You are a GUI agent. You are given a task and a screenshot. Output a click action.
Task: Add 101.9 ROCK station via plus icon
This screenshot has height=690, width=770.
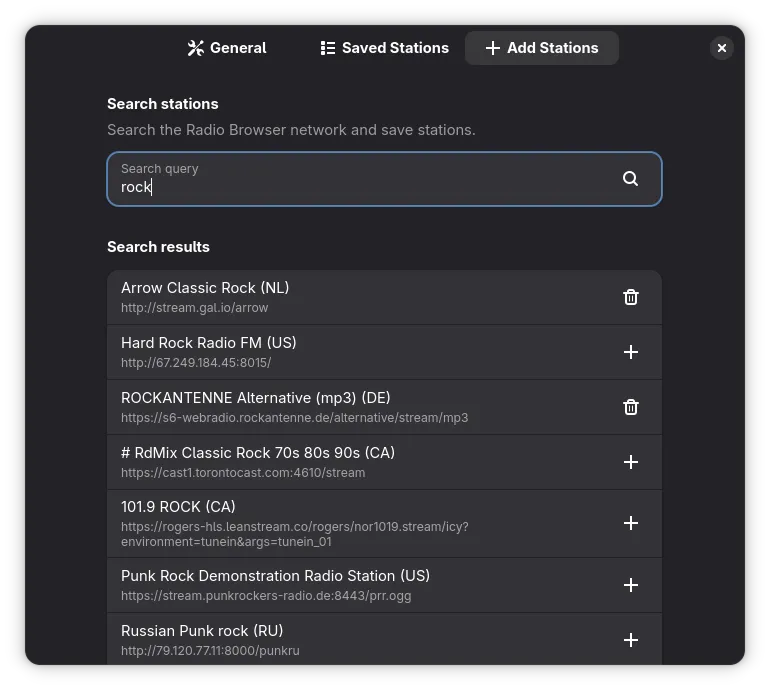pos(630,523)
